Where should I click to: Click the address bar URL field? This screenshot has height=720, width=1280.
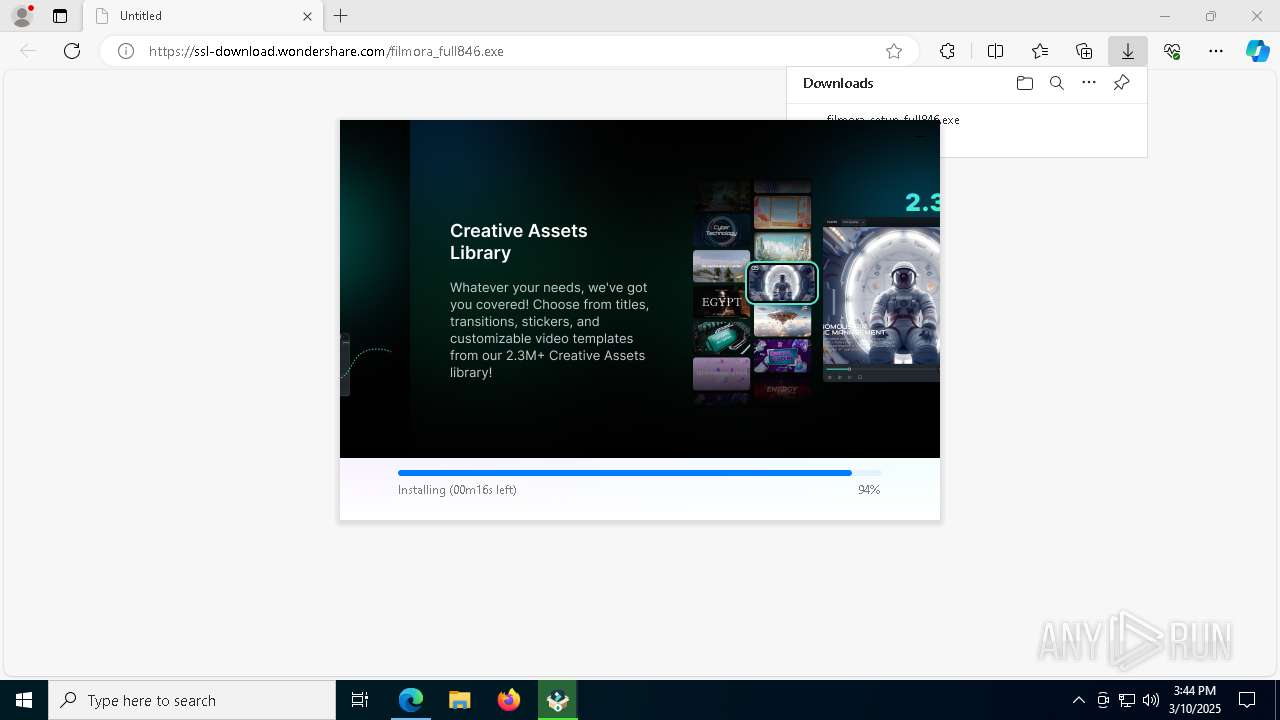pos(510,51)
